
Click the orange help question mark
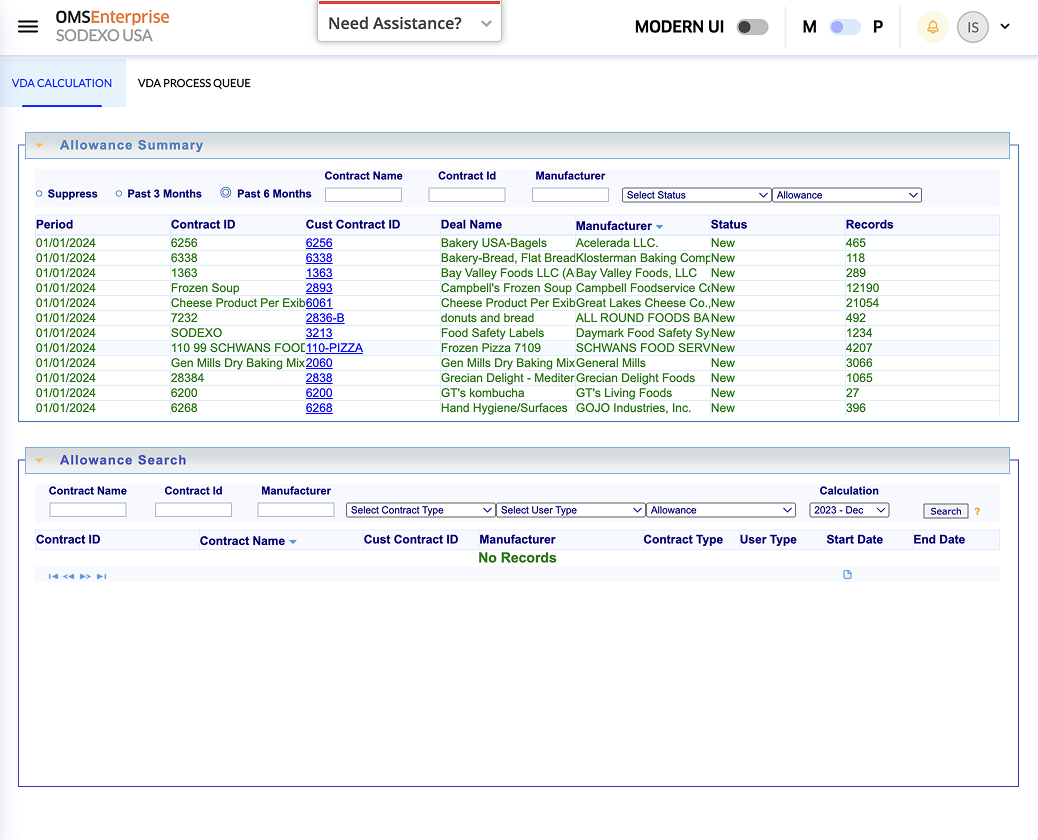tap(977, 511)
